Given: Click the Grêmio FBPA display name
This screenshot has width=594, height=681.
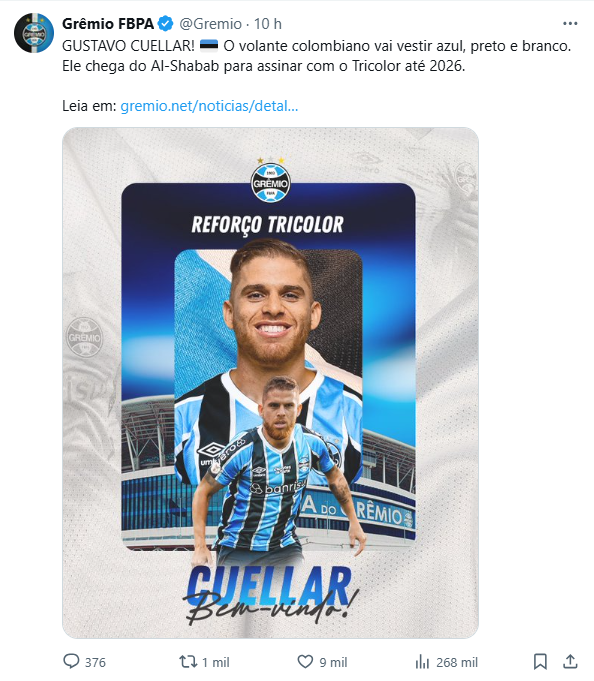Looking at the screenshot, I should [x=108, y=24].
